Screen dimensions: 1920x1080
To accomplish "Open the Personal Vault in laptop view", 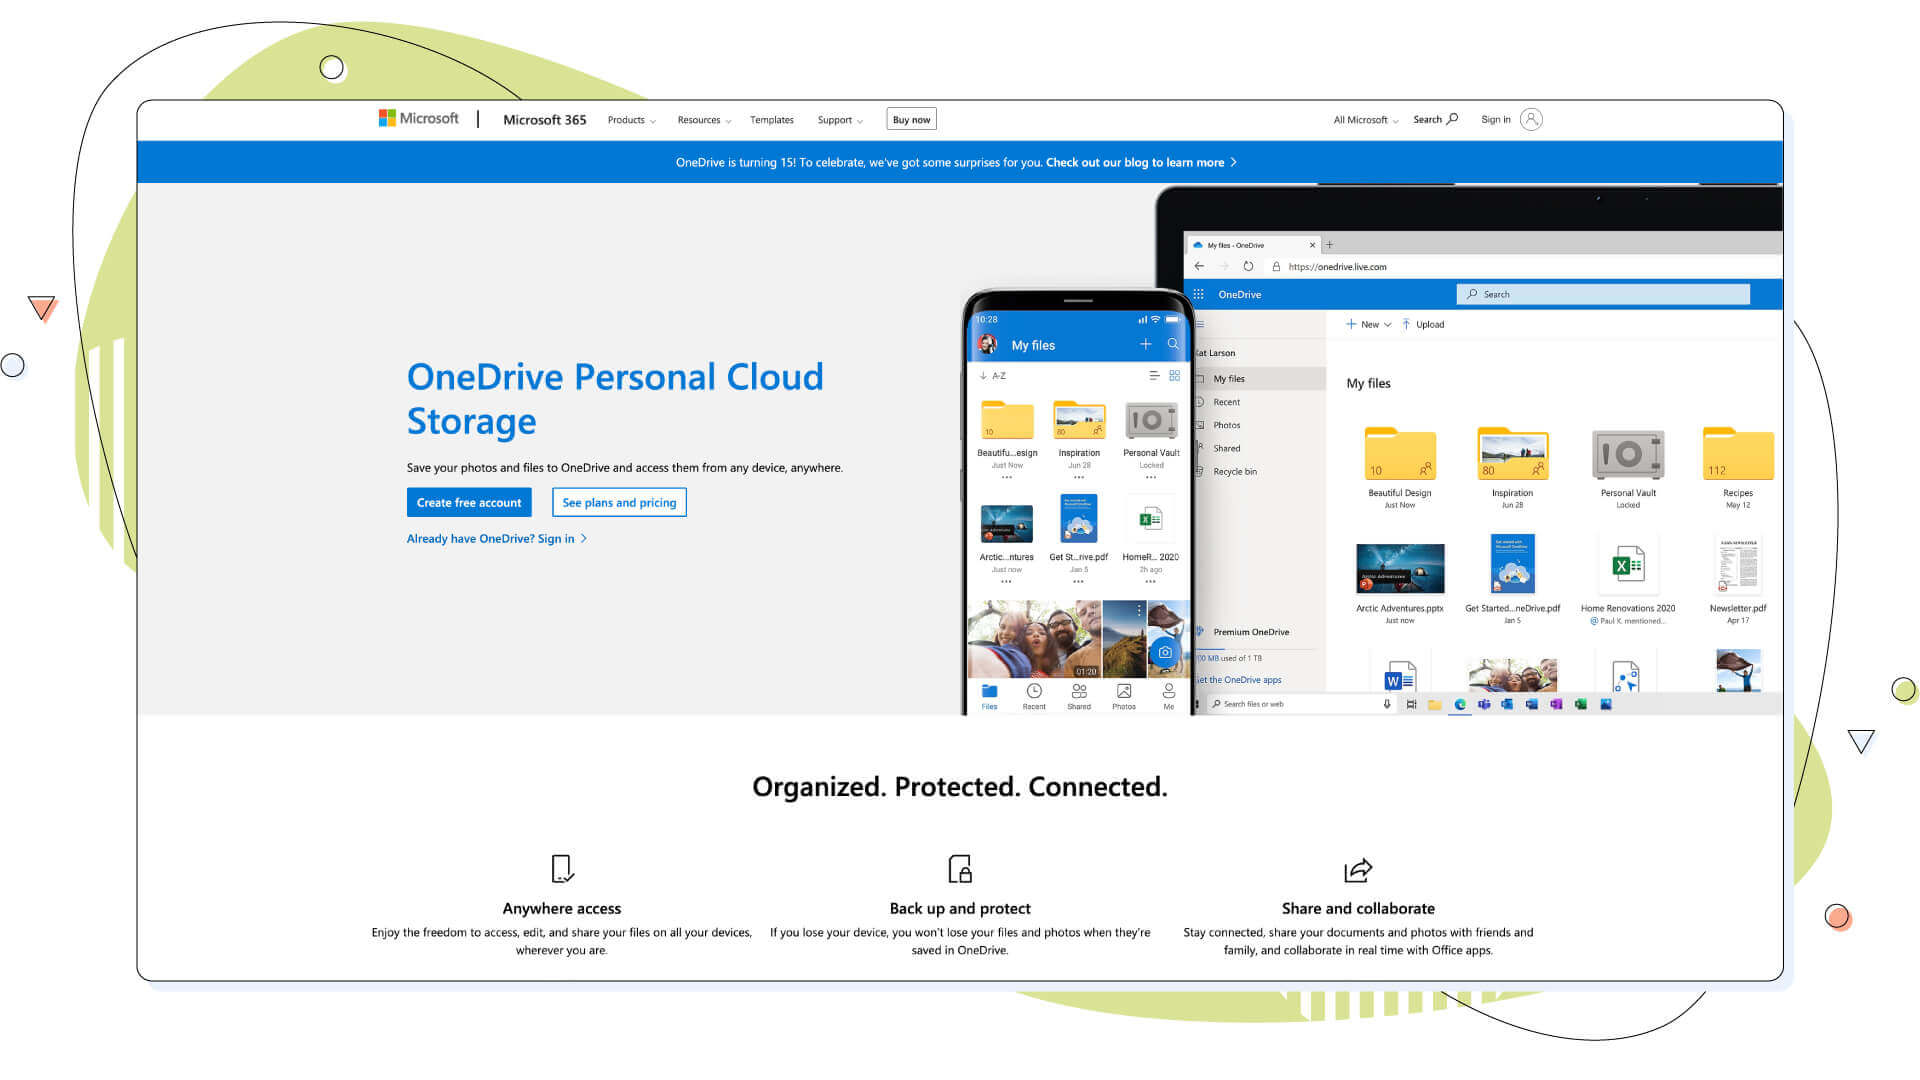I will 1628,455.
